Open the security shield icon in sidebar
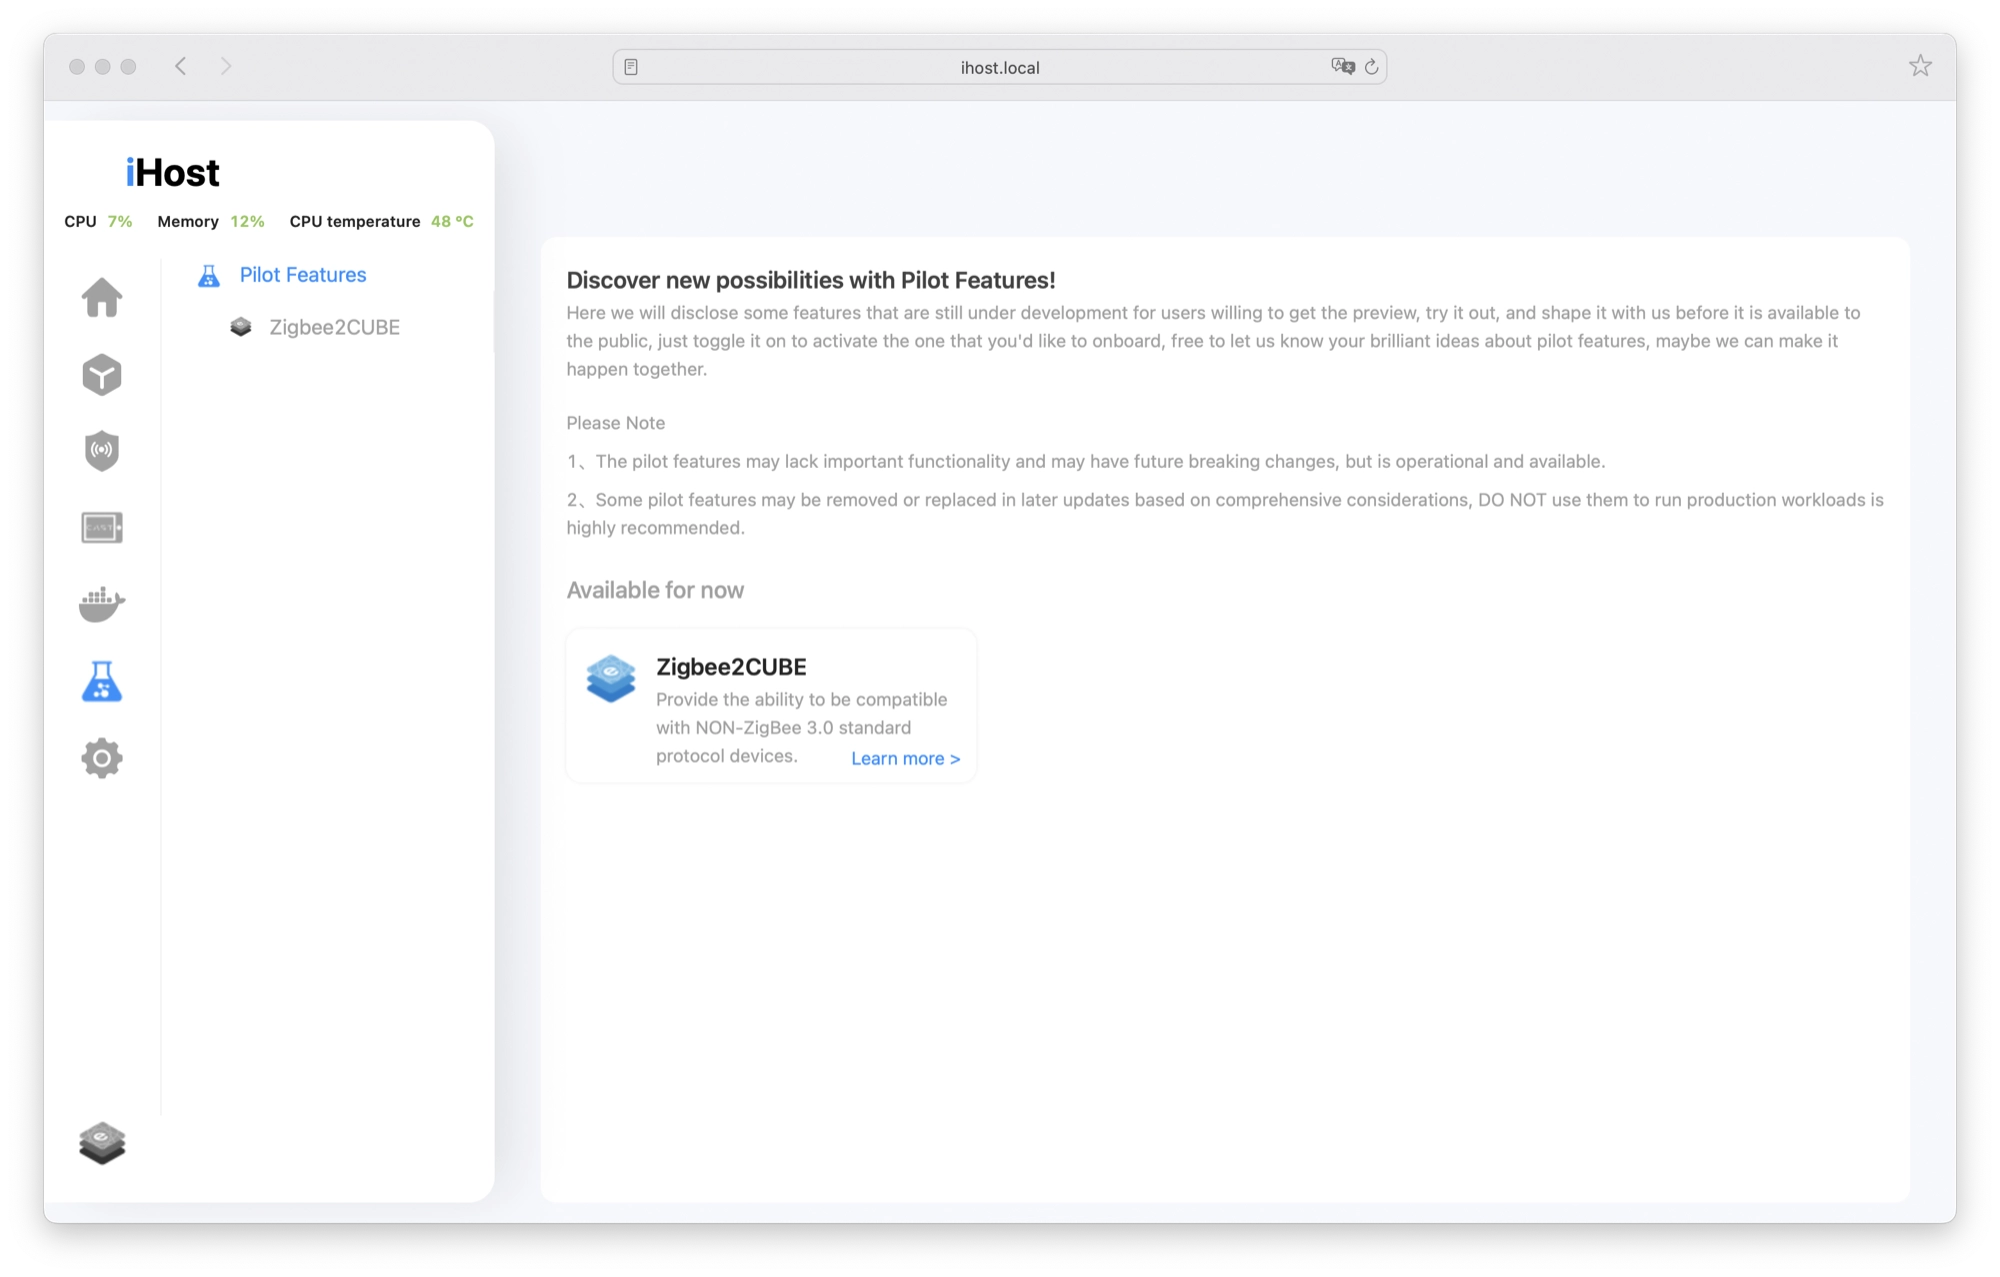Image resolution: width=2000 pixels, height=1277 pixels. 102,451
